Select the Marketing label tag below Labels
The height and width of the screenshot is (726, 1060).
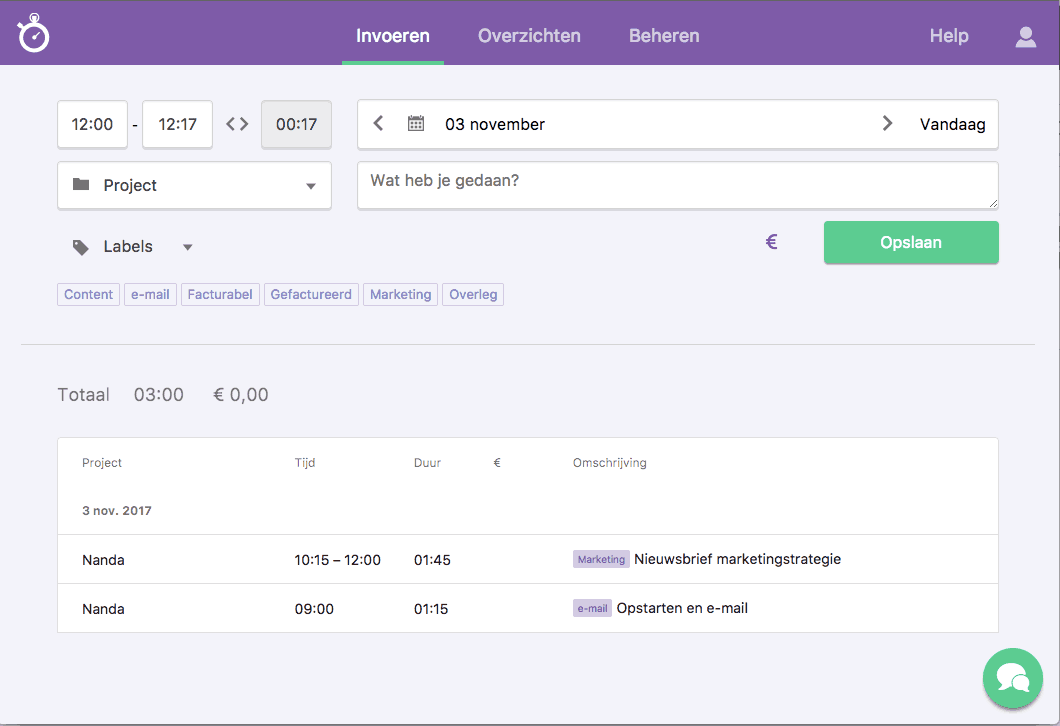coord(401,295)
